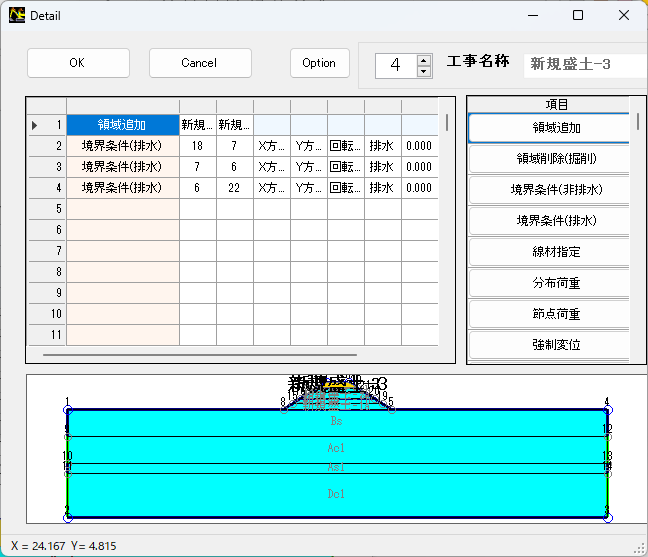Open the Option button
This screenshot has height=557, width=648.
[x=319, y=63]
